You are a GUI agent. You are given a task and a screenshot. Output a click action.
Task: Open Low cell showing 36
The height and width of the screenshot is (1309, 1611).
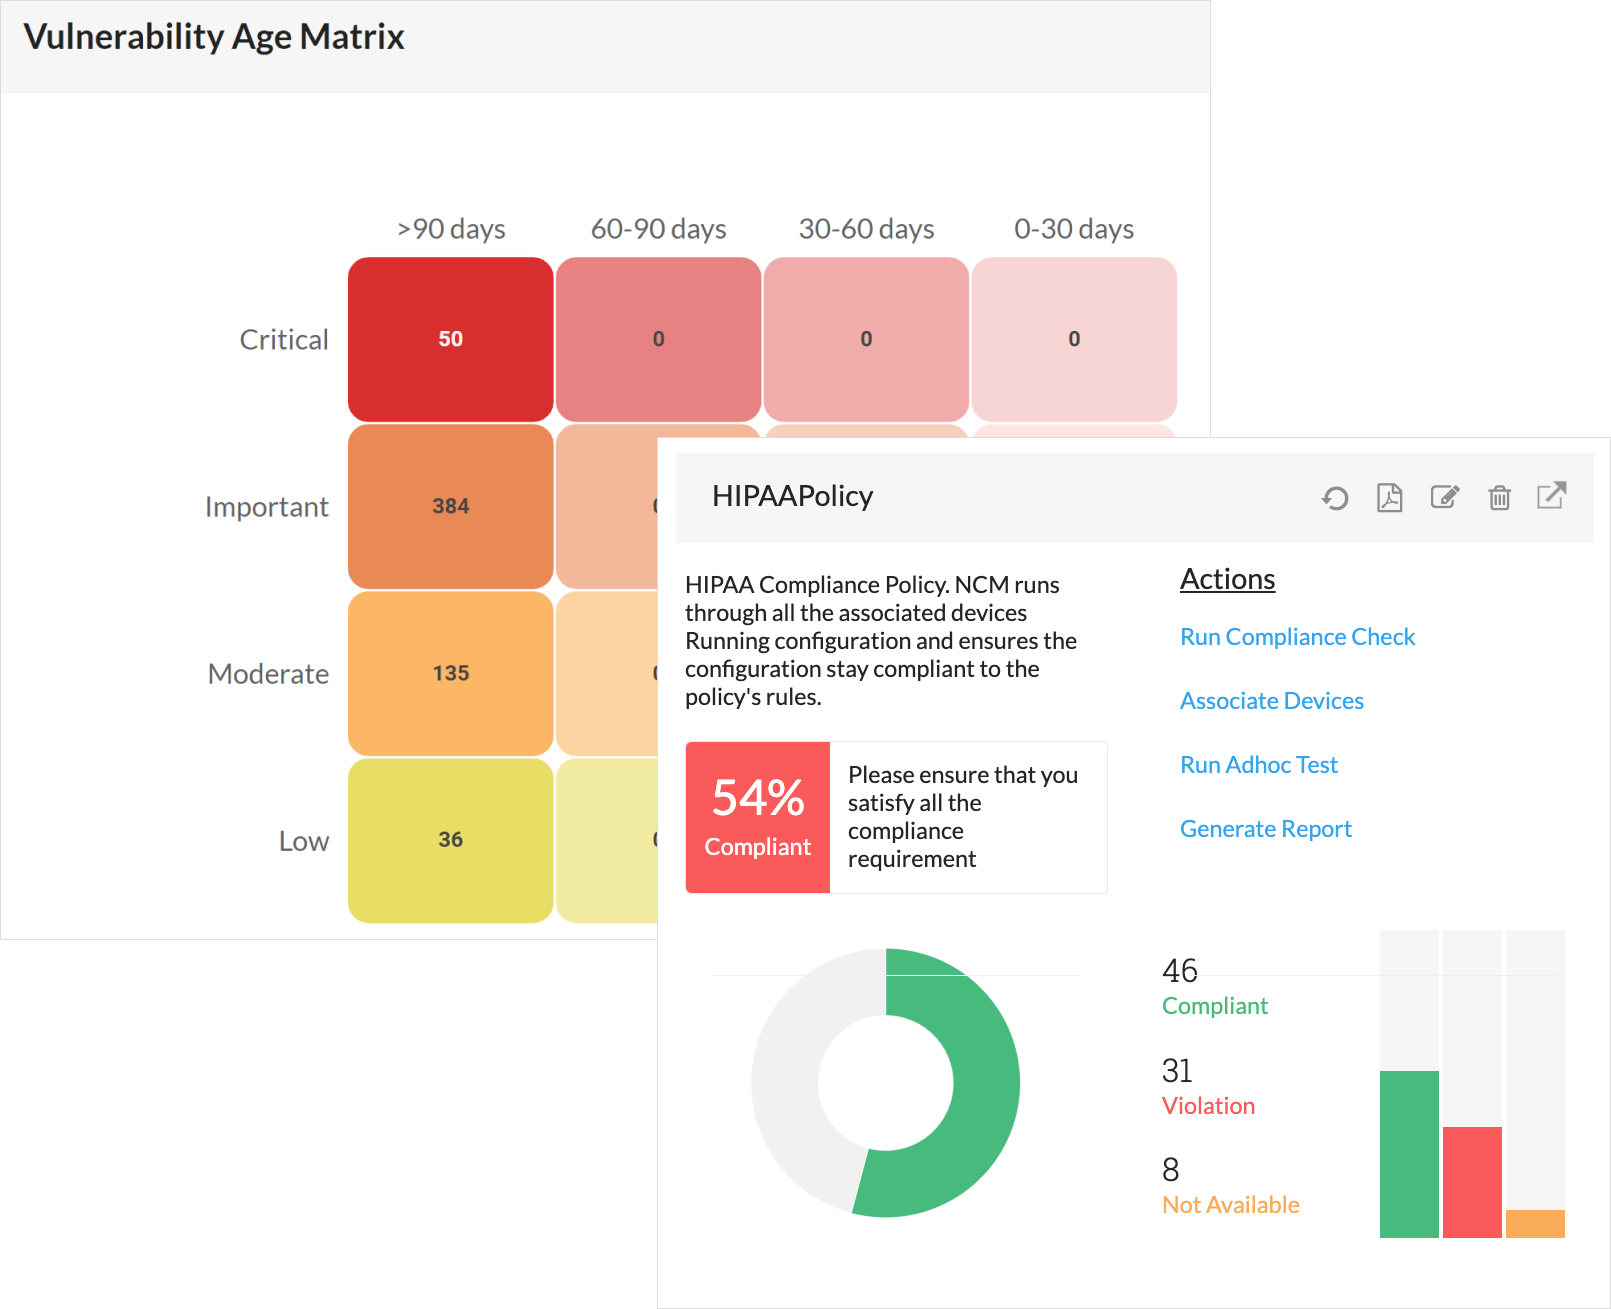point(451,840)
